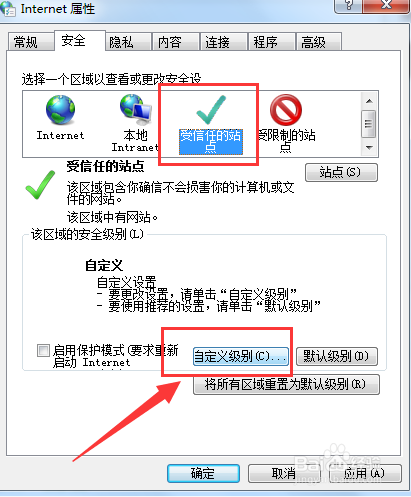
Task: Click the Internet 属性 title bar icon
Action: tap(7, 8)
